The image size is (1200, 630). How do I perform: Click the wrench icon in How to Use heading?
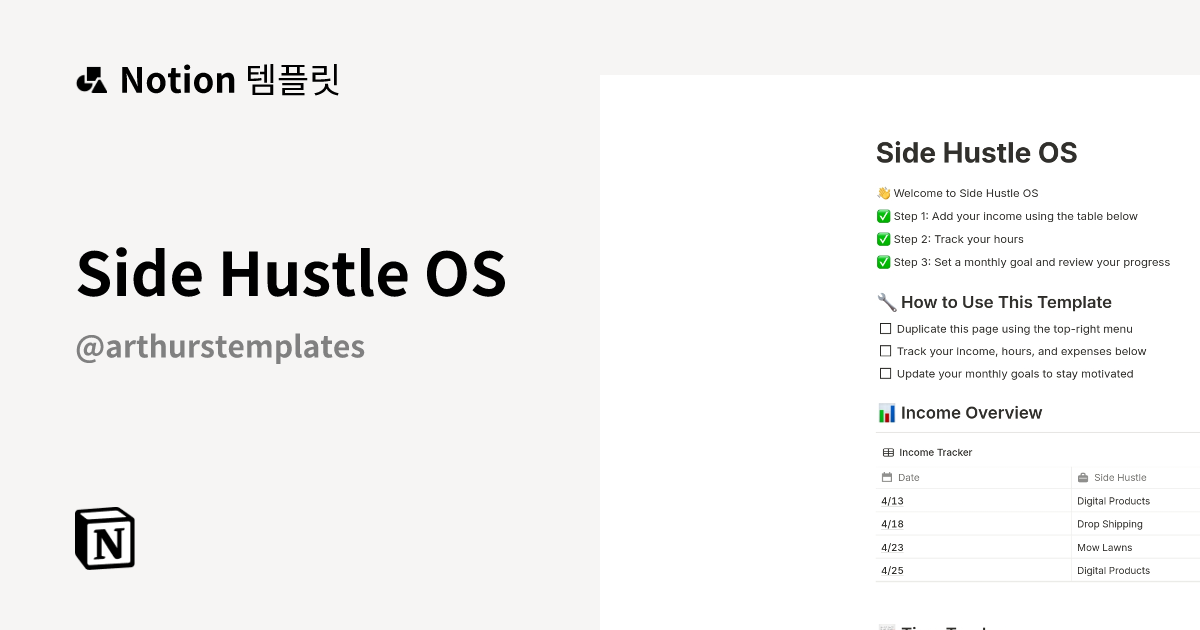tap(884, 301)
